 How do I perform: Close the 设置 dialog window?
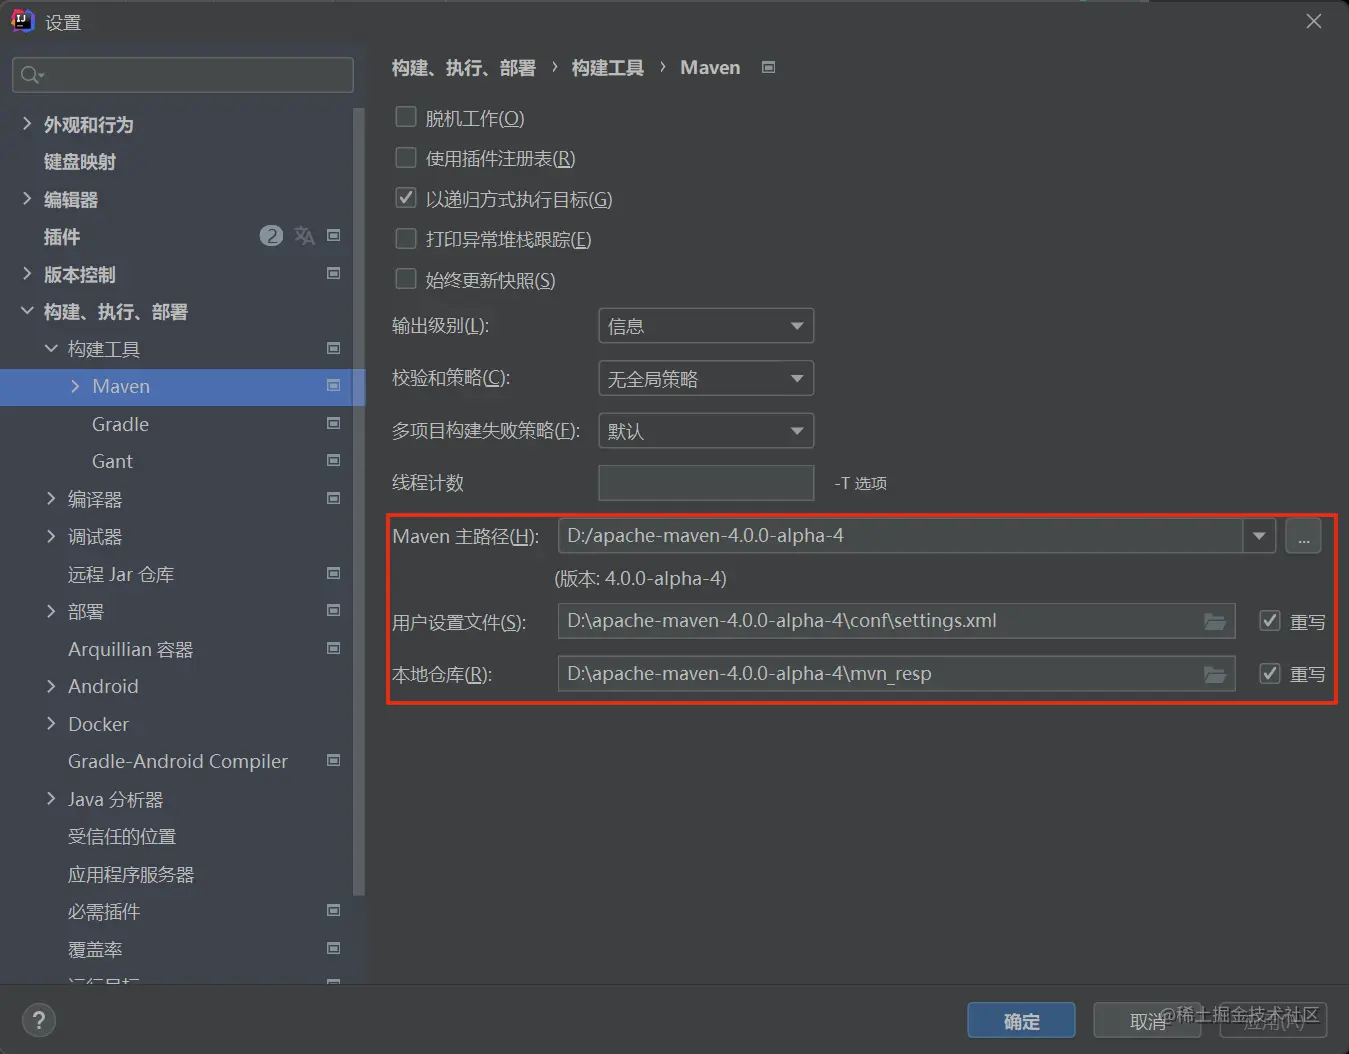1314,21
